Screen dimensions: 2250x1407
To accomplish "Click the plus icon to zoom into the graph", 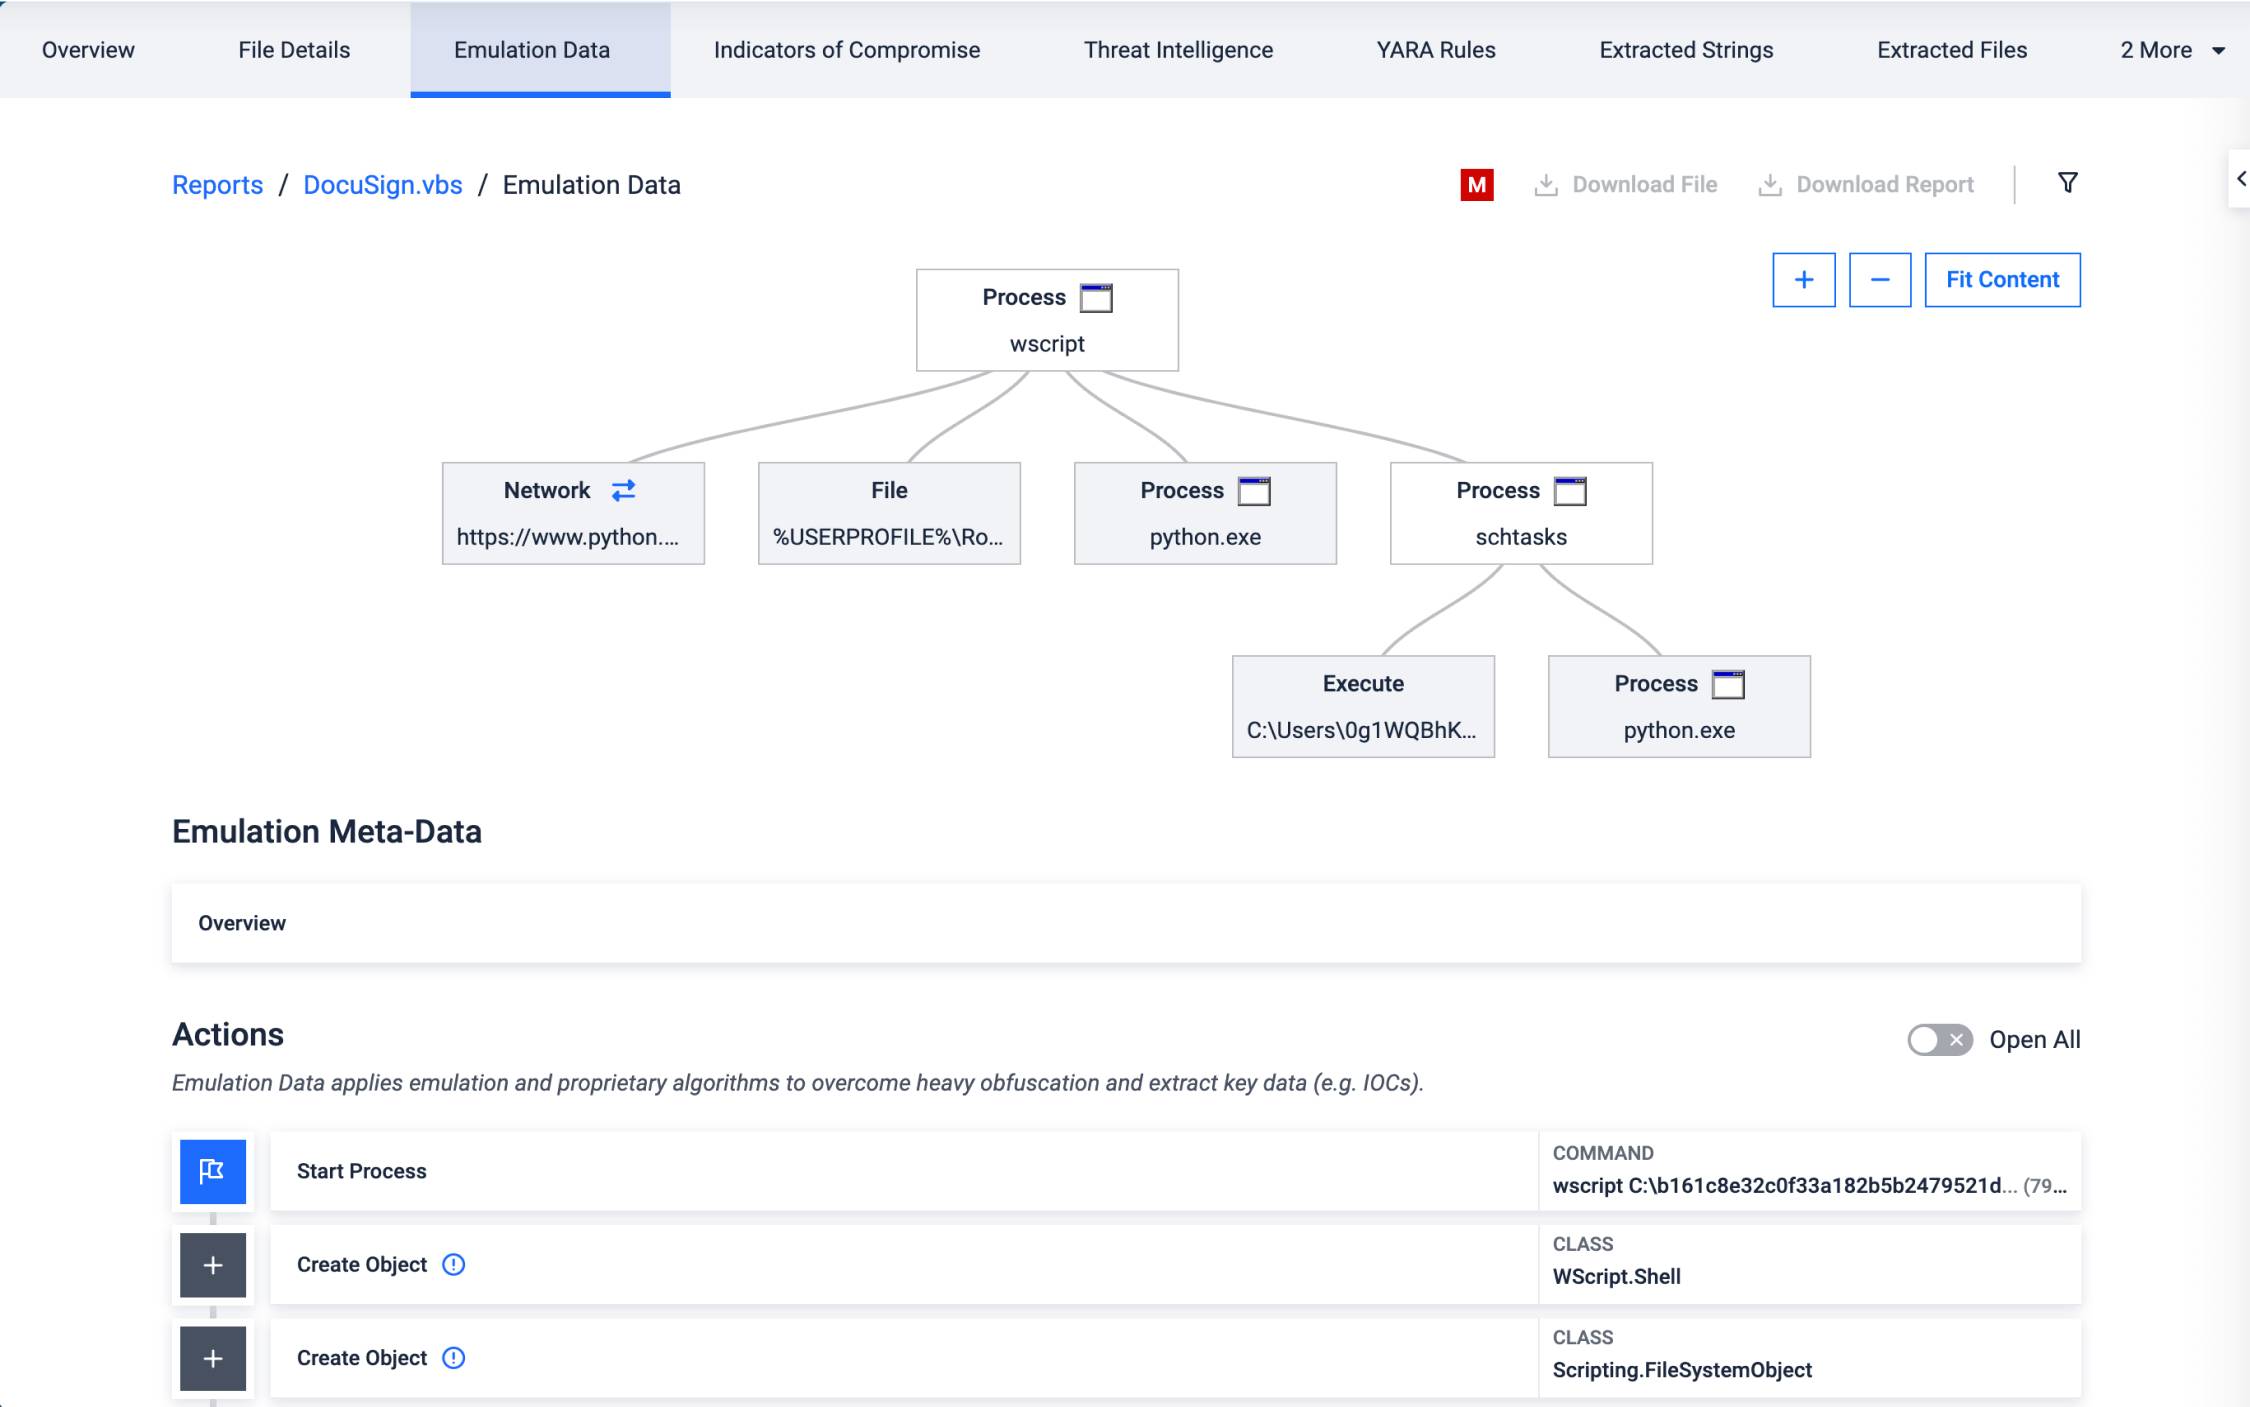I will coord(1803,280).
